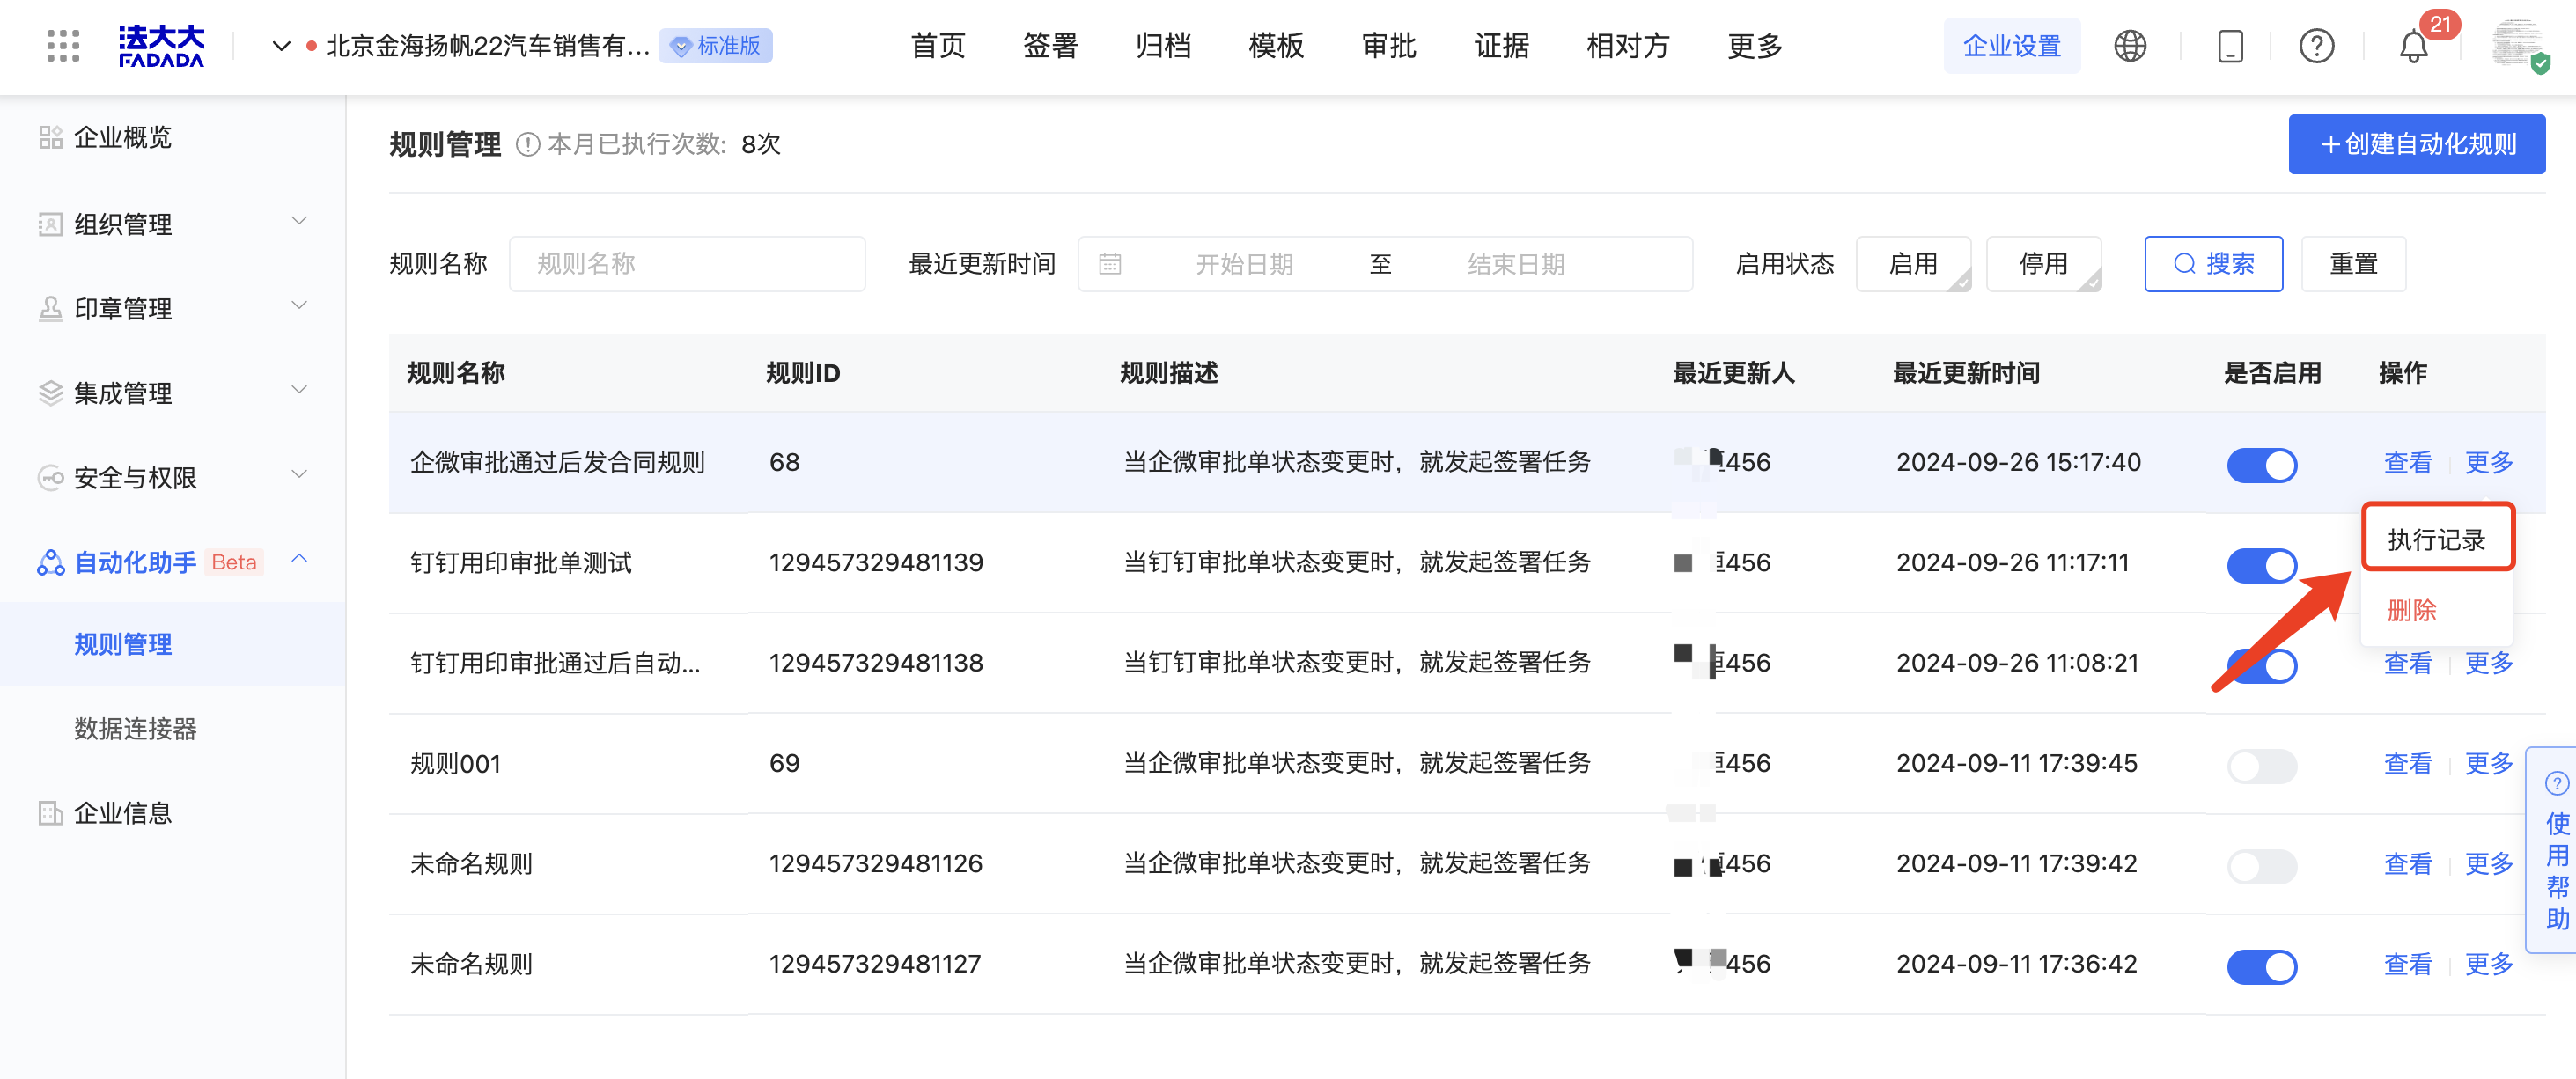Go to the 证据 nav tab
The height and width of the screenshot is (1079, 2576).
[1502, 46]
